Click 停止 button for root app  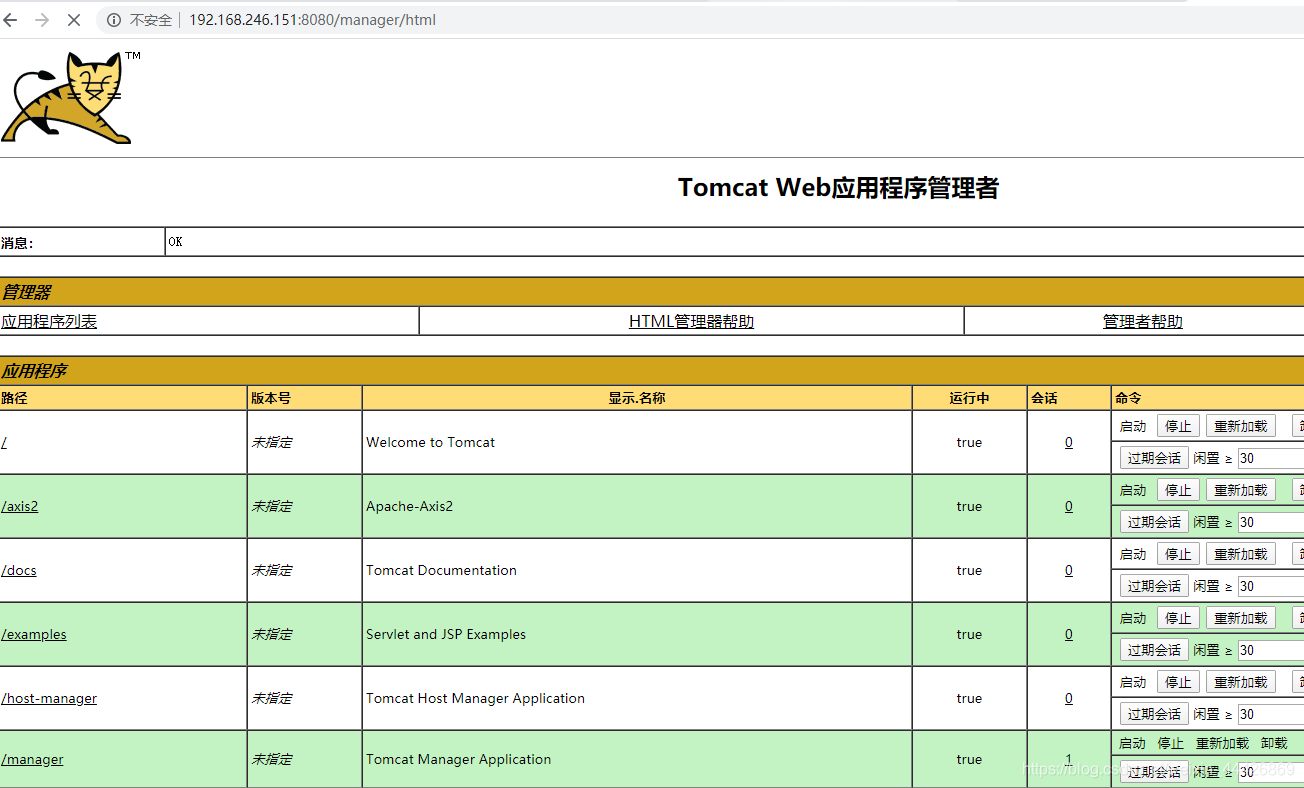point(1178,426)
